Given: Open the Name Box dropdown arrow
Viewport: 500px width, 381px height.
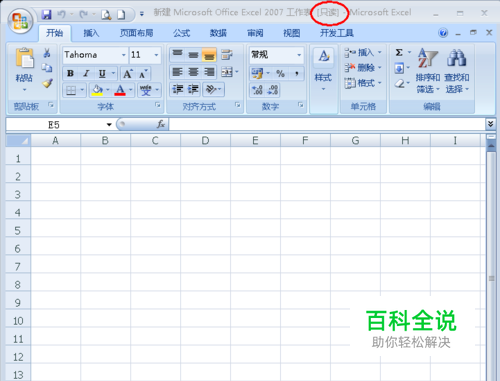Looking at the screenshot, I should [109, 125].
